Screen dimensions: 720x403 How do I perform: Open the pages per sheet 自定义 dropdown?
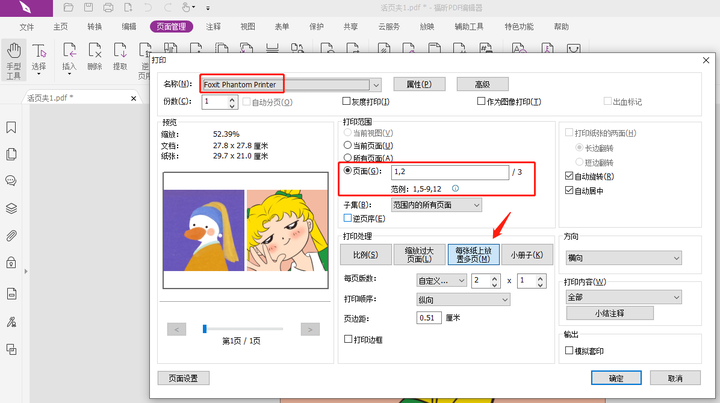[x=441, y=280]
